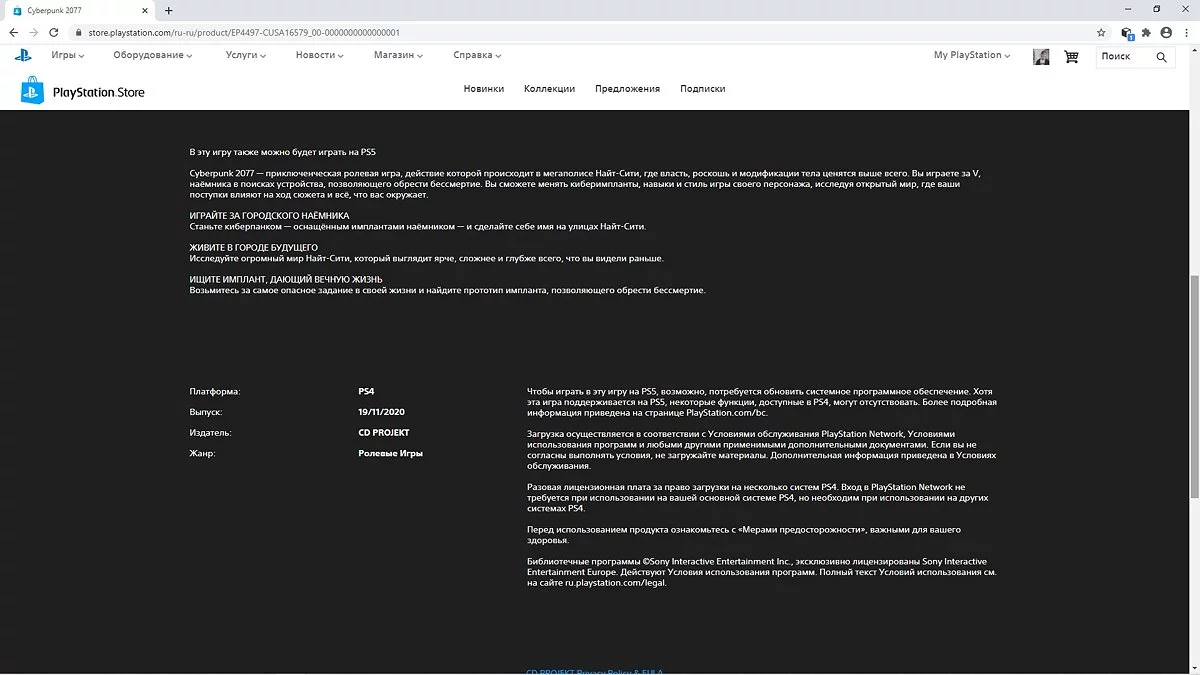The image size is (1200, 675).
Task: Click the Издатель: label
Action: coord(210,433)
